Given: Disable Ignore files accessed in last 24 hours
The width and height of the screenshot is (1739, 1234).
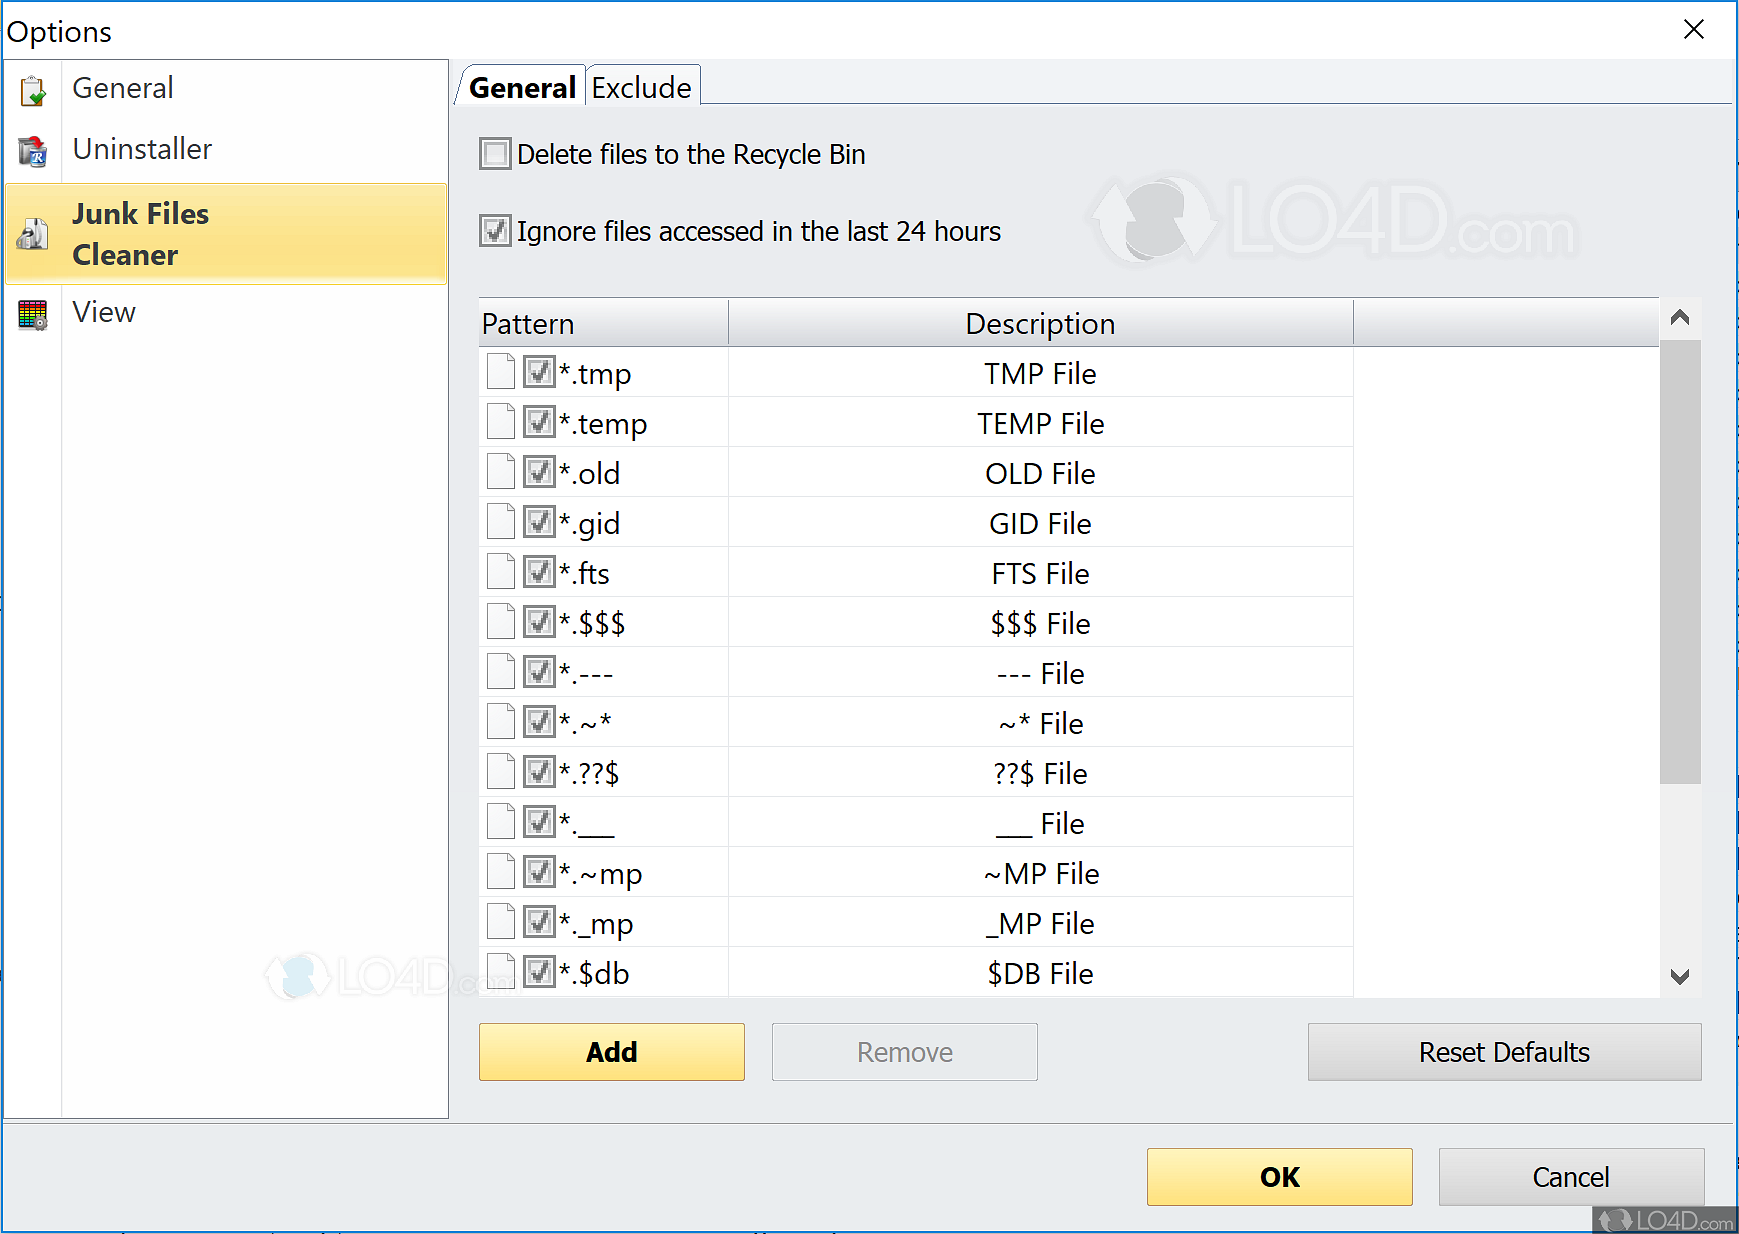Looking at the screenshot, I should (495, 230).
